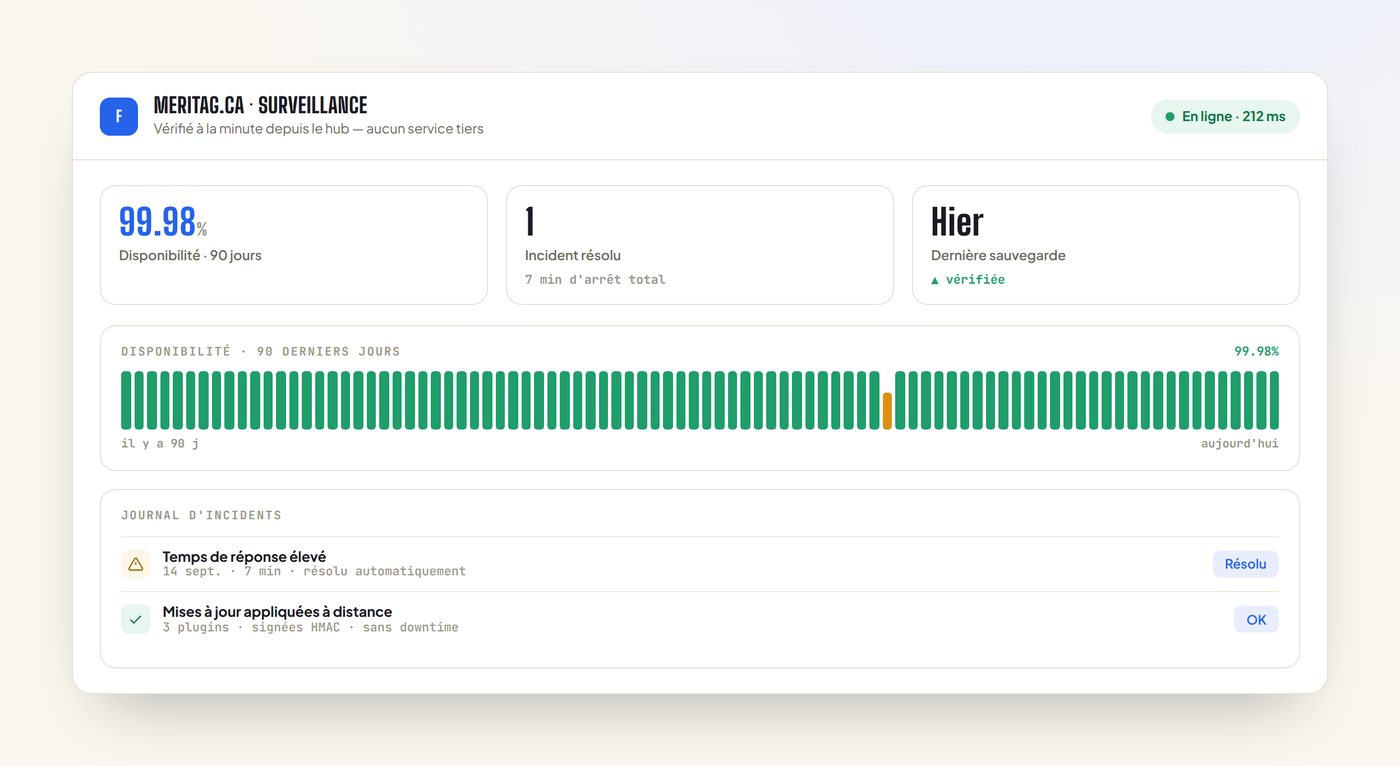Click "Disponibilité · 90 jours" label
The image size is (1400, 766).
[x=190, y=255]
